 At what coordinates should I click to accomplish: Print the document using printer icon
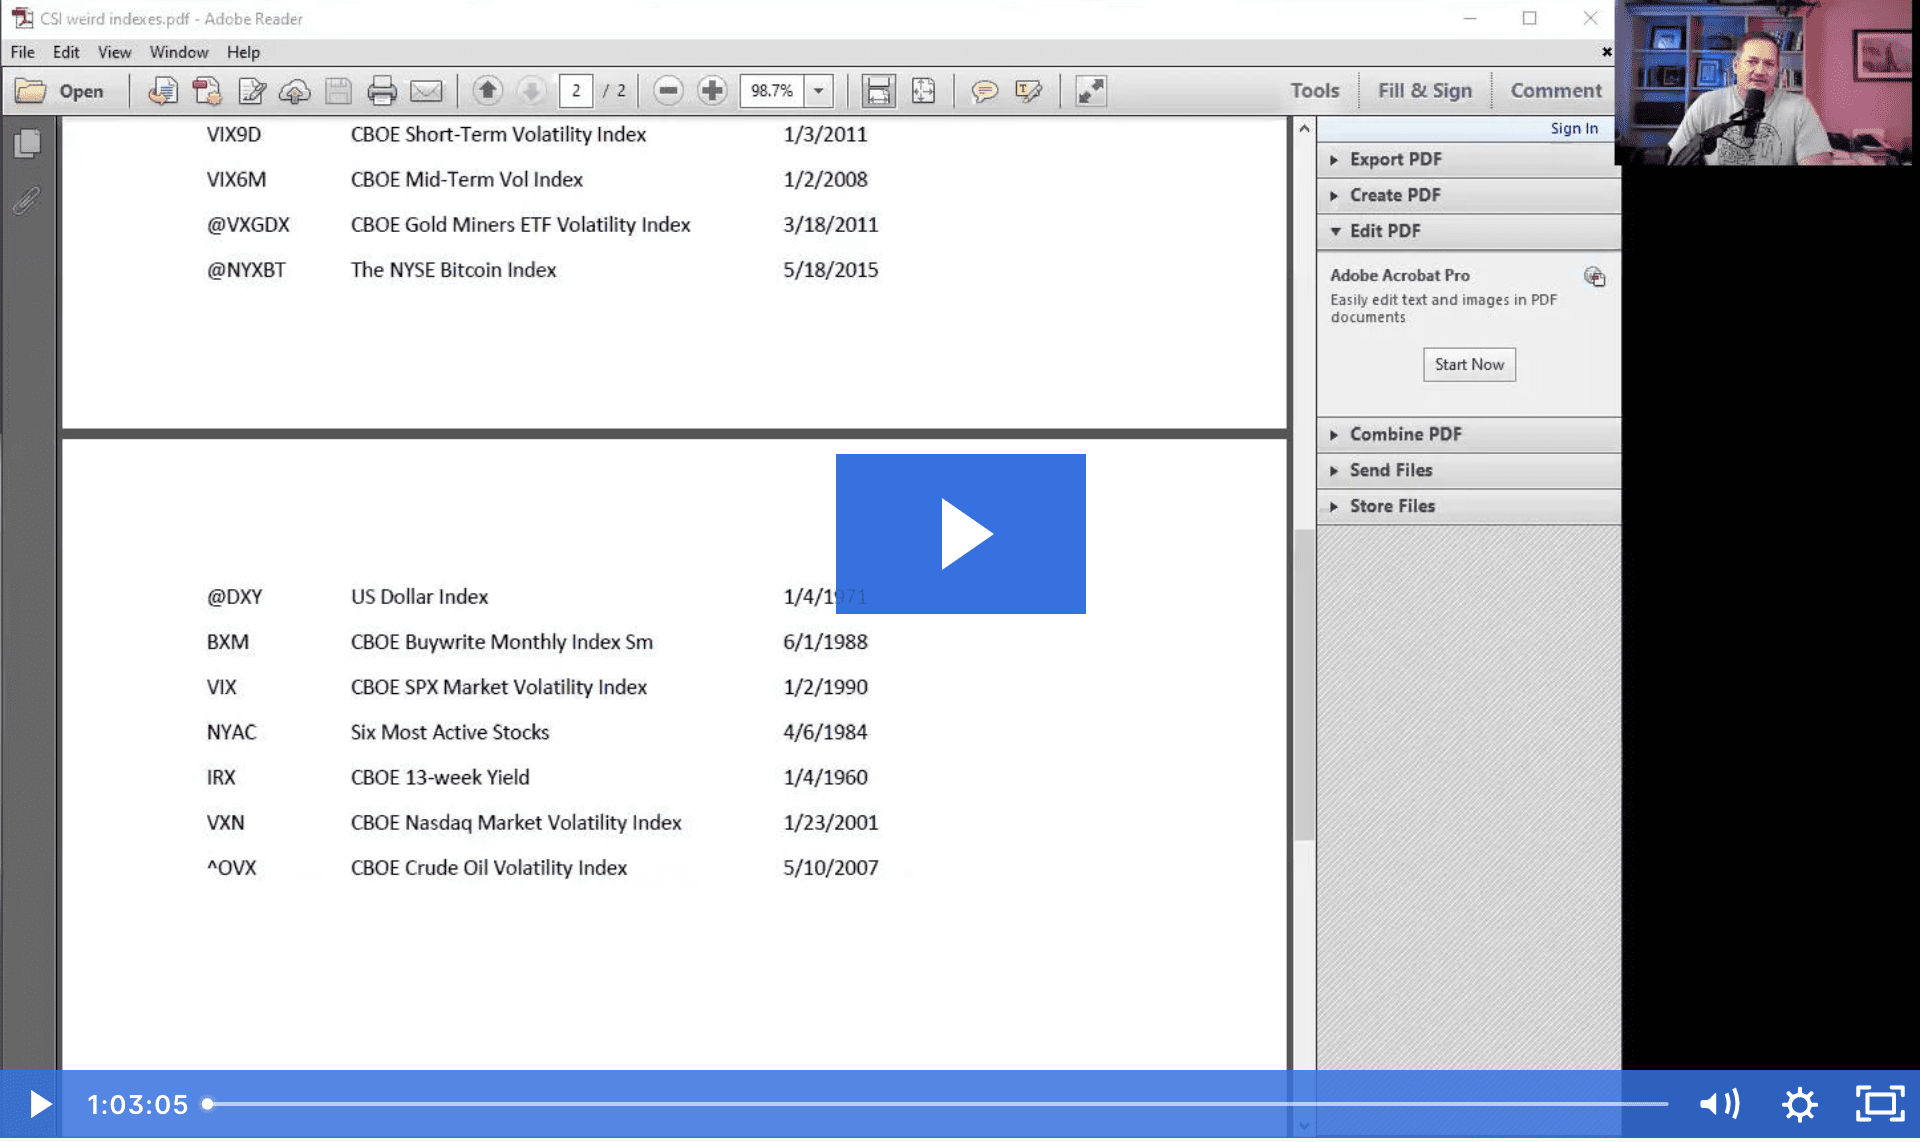(381, 91)
